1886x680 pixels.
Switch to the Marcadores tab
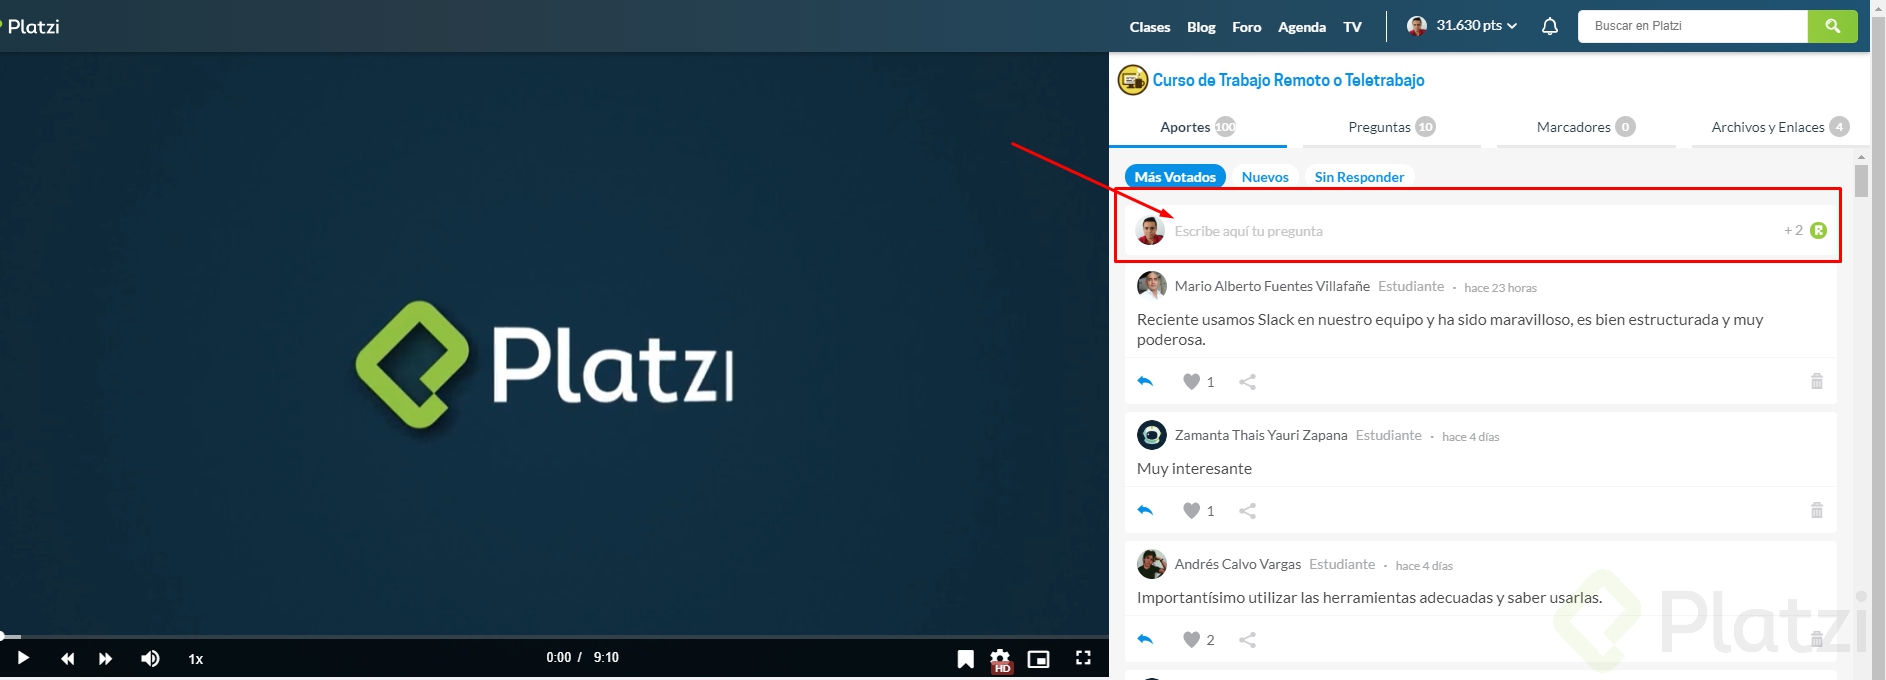point(1586,127)
